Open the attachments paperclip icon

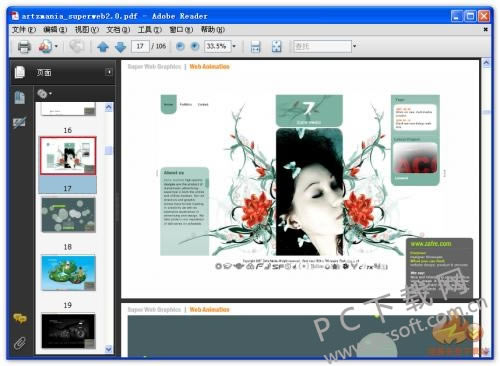[20, 343]
